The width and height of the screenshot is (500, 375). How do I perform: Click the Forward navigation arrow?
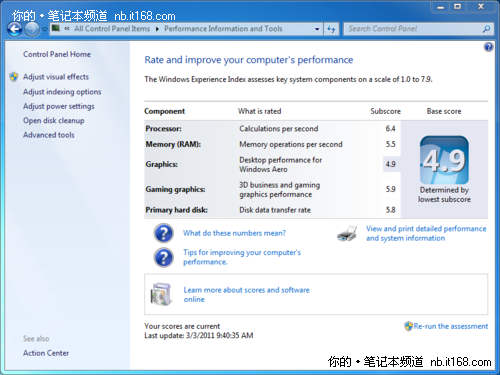[32, 29]
